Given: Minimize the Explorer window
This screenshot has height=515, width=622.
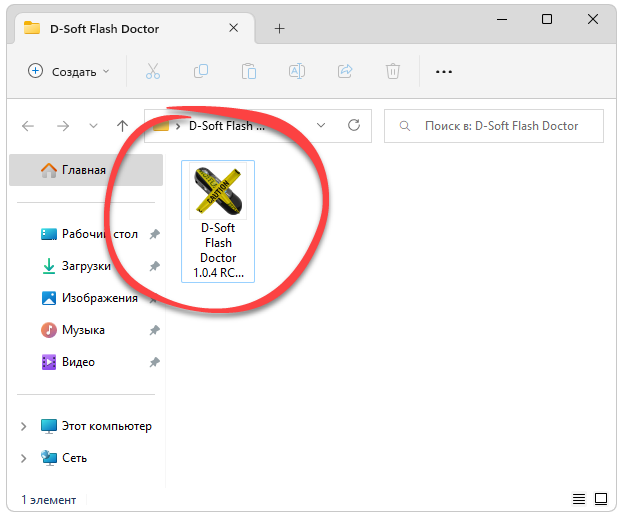Looking at the screenshot, I should click(x=502, y=19).
